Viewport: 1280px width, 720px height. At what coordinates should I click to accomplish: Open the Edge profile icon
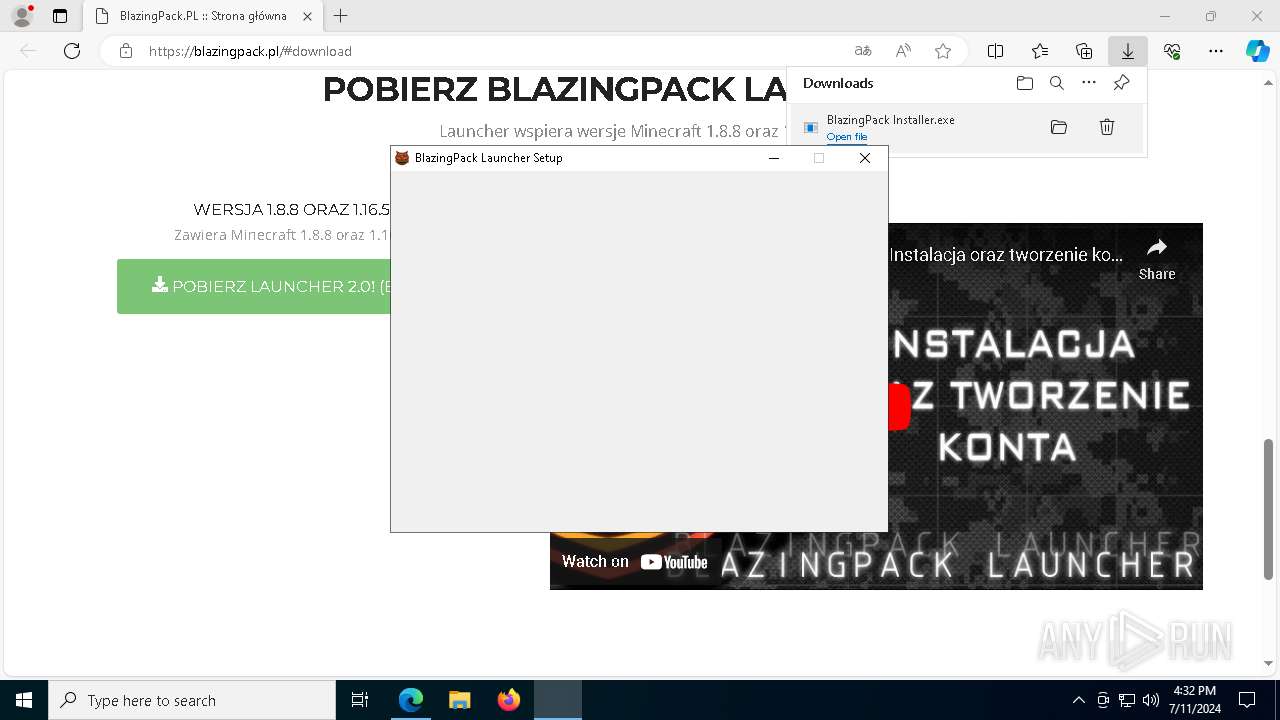click(22, 16)
